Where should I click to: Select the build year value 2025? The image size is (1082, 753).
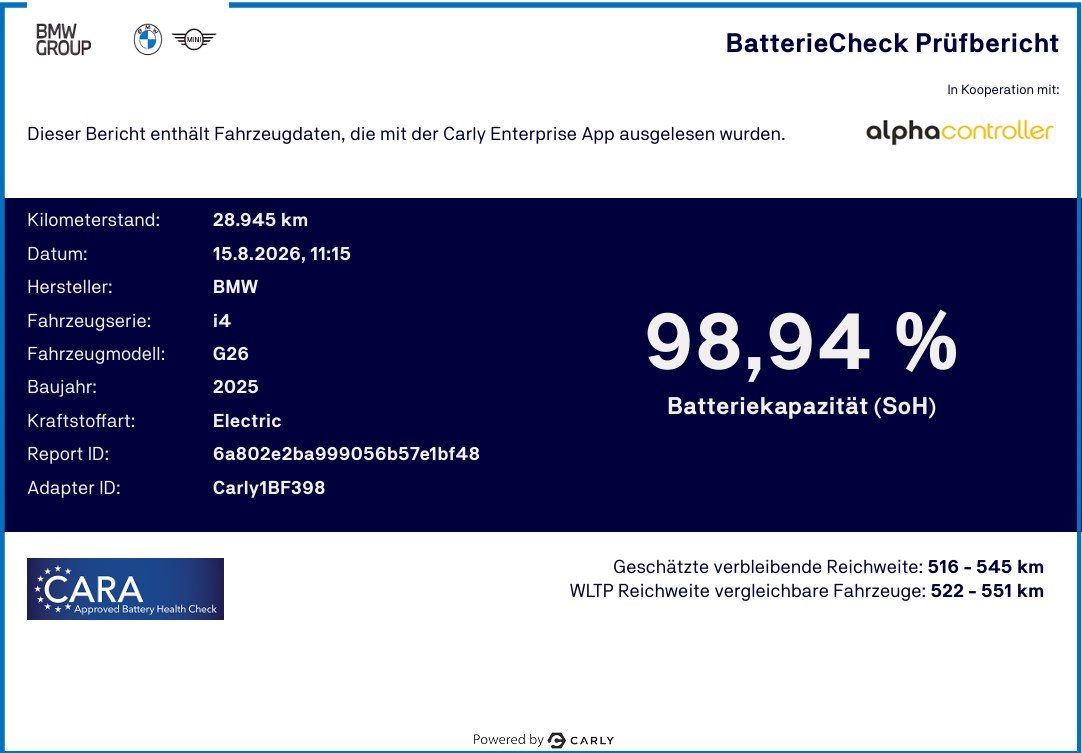coord(235,387)
